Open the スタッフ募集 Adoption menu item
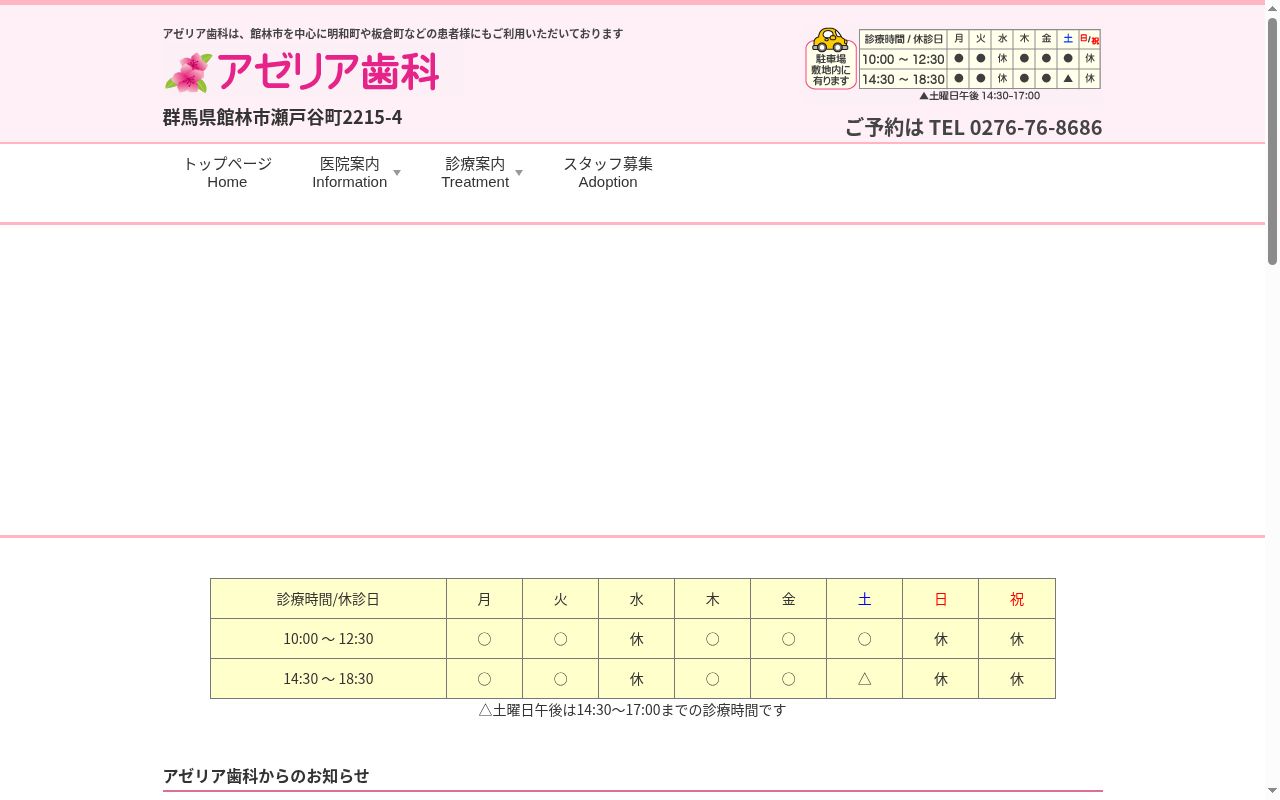Viewport: 1280px width, 800px height. pyautogui.click(x=608, y=172)
